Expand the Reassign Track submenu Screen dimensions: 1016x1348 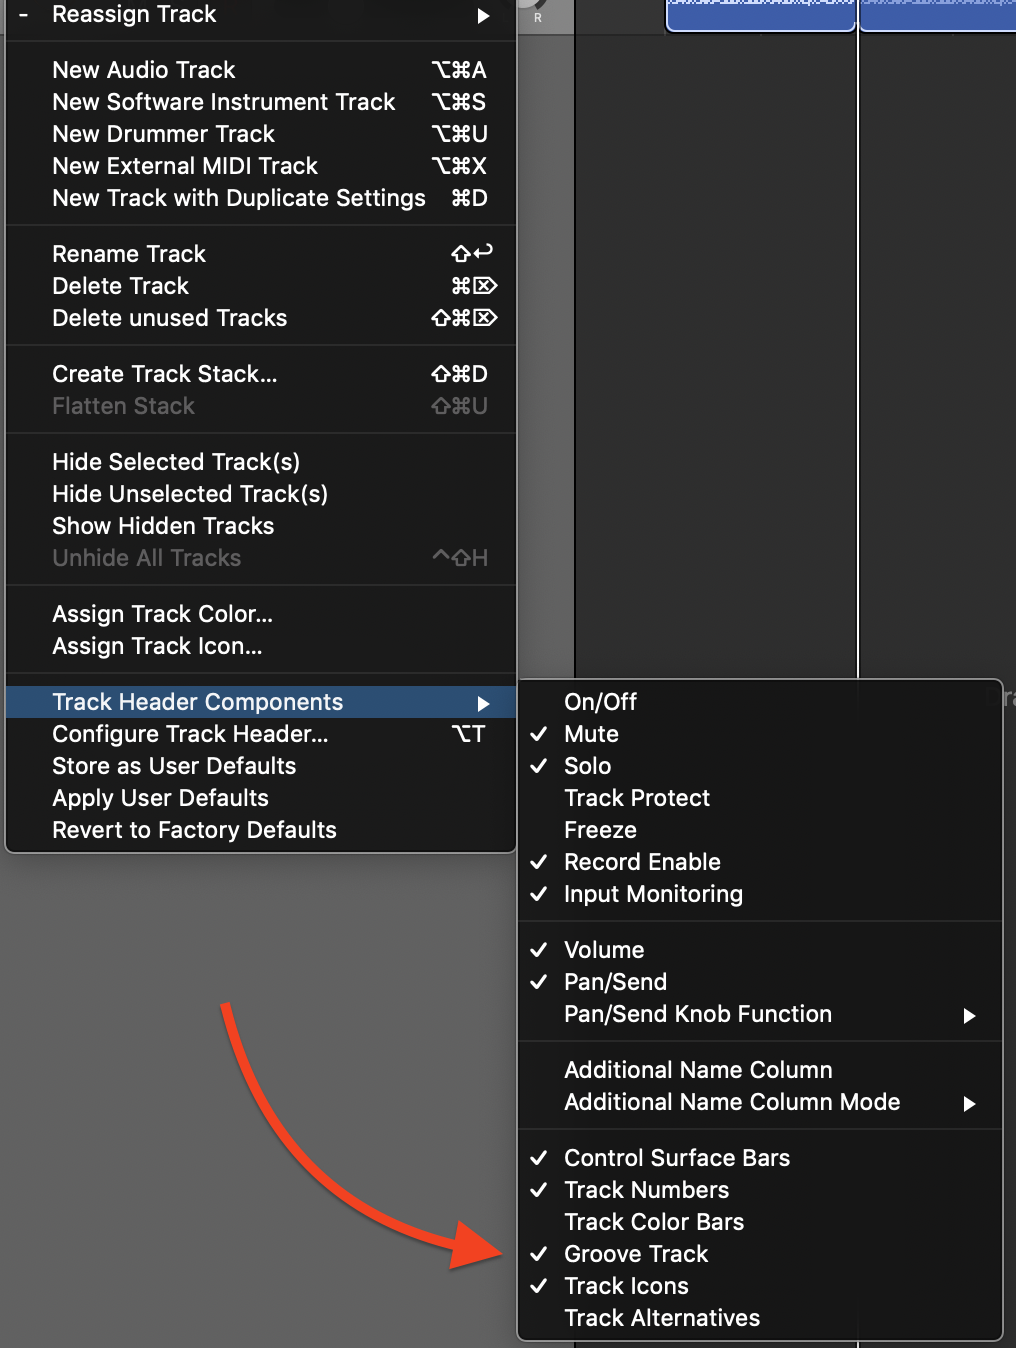click(x=134, y=14)
